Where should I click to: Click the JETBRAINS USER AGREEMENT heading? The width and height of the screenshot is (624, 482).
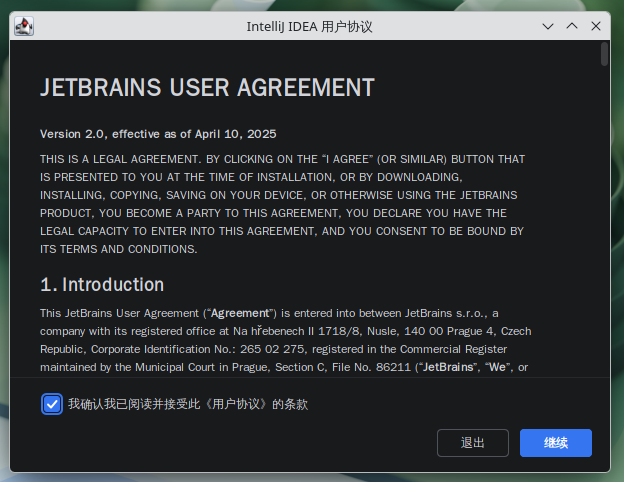[x=207, y=88]
